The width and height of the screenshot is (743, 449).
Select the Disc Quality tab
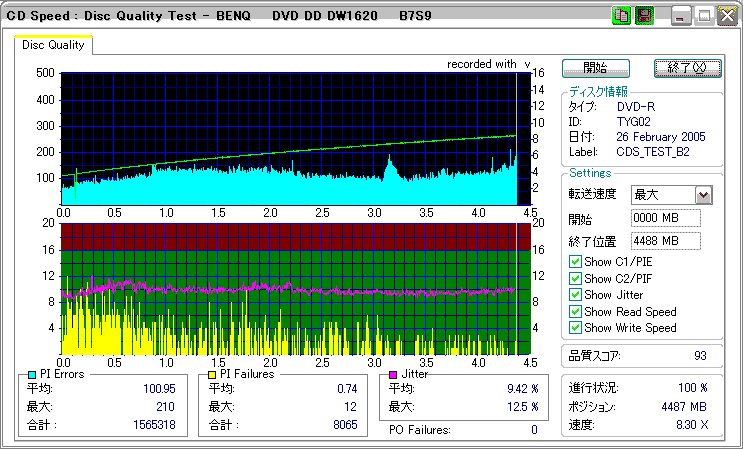[53, 45]
